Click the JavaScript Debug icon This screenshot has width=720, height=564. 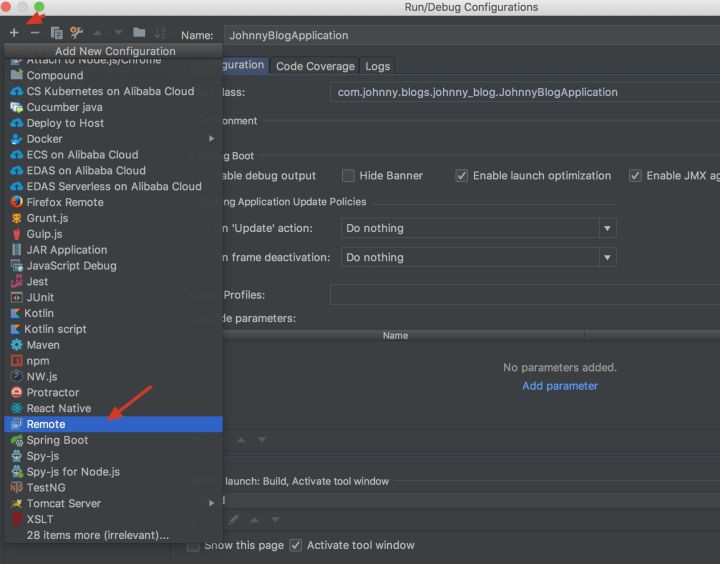click(x=17, y=265)
